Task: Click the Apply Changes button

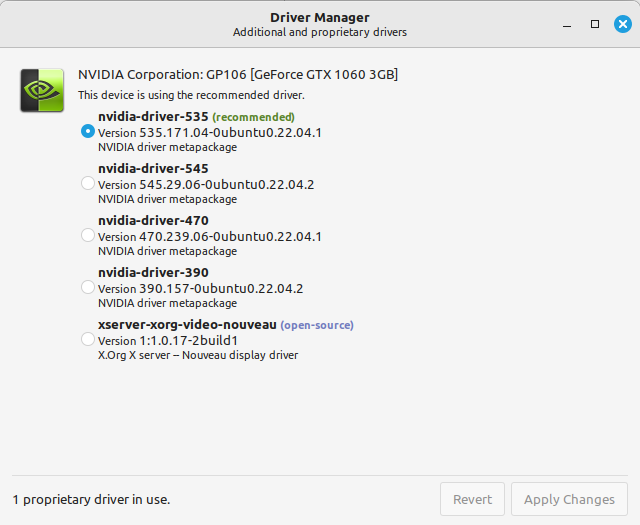Action: (569, 499)
